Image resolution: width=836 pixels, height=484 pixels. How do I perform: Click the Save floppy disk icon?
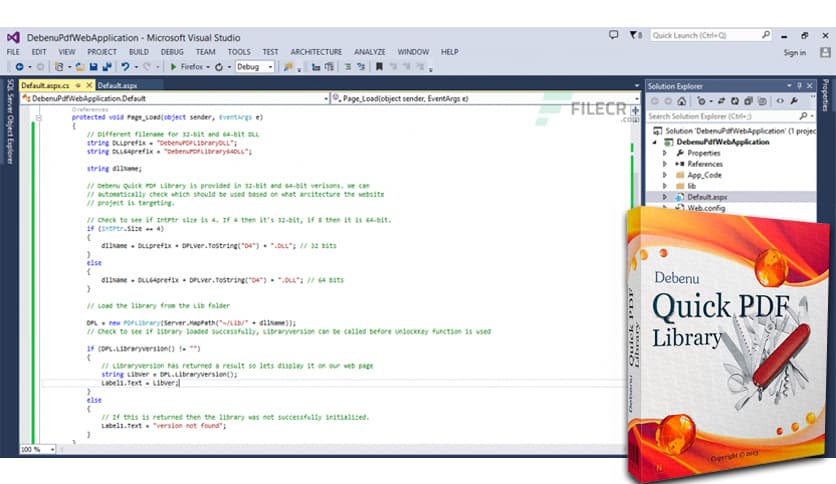coord(93,67)
